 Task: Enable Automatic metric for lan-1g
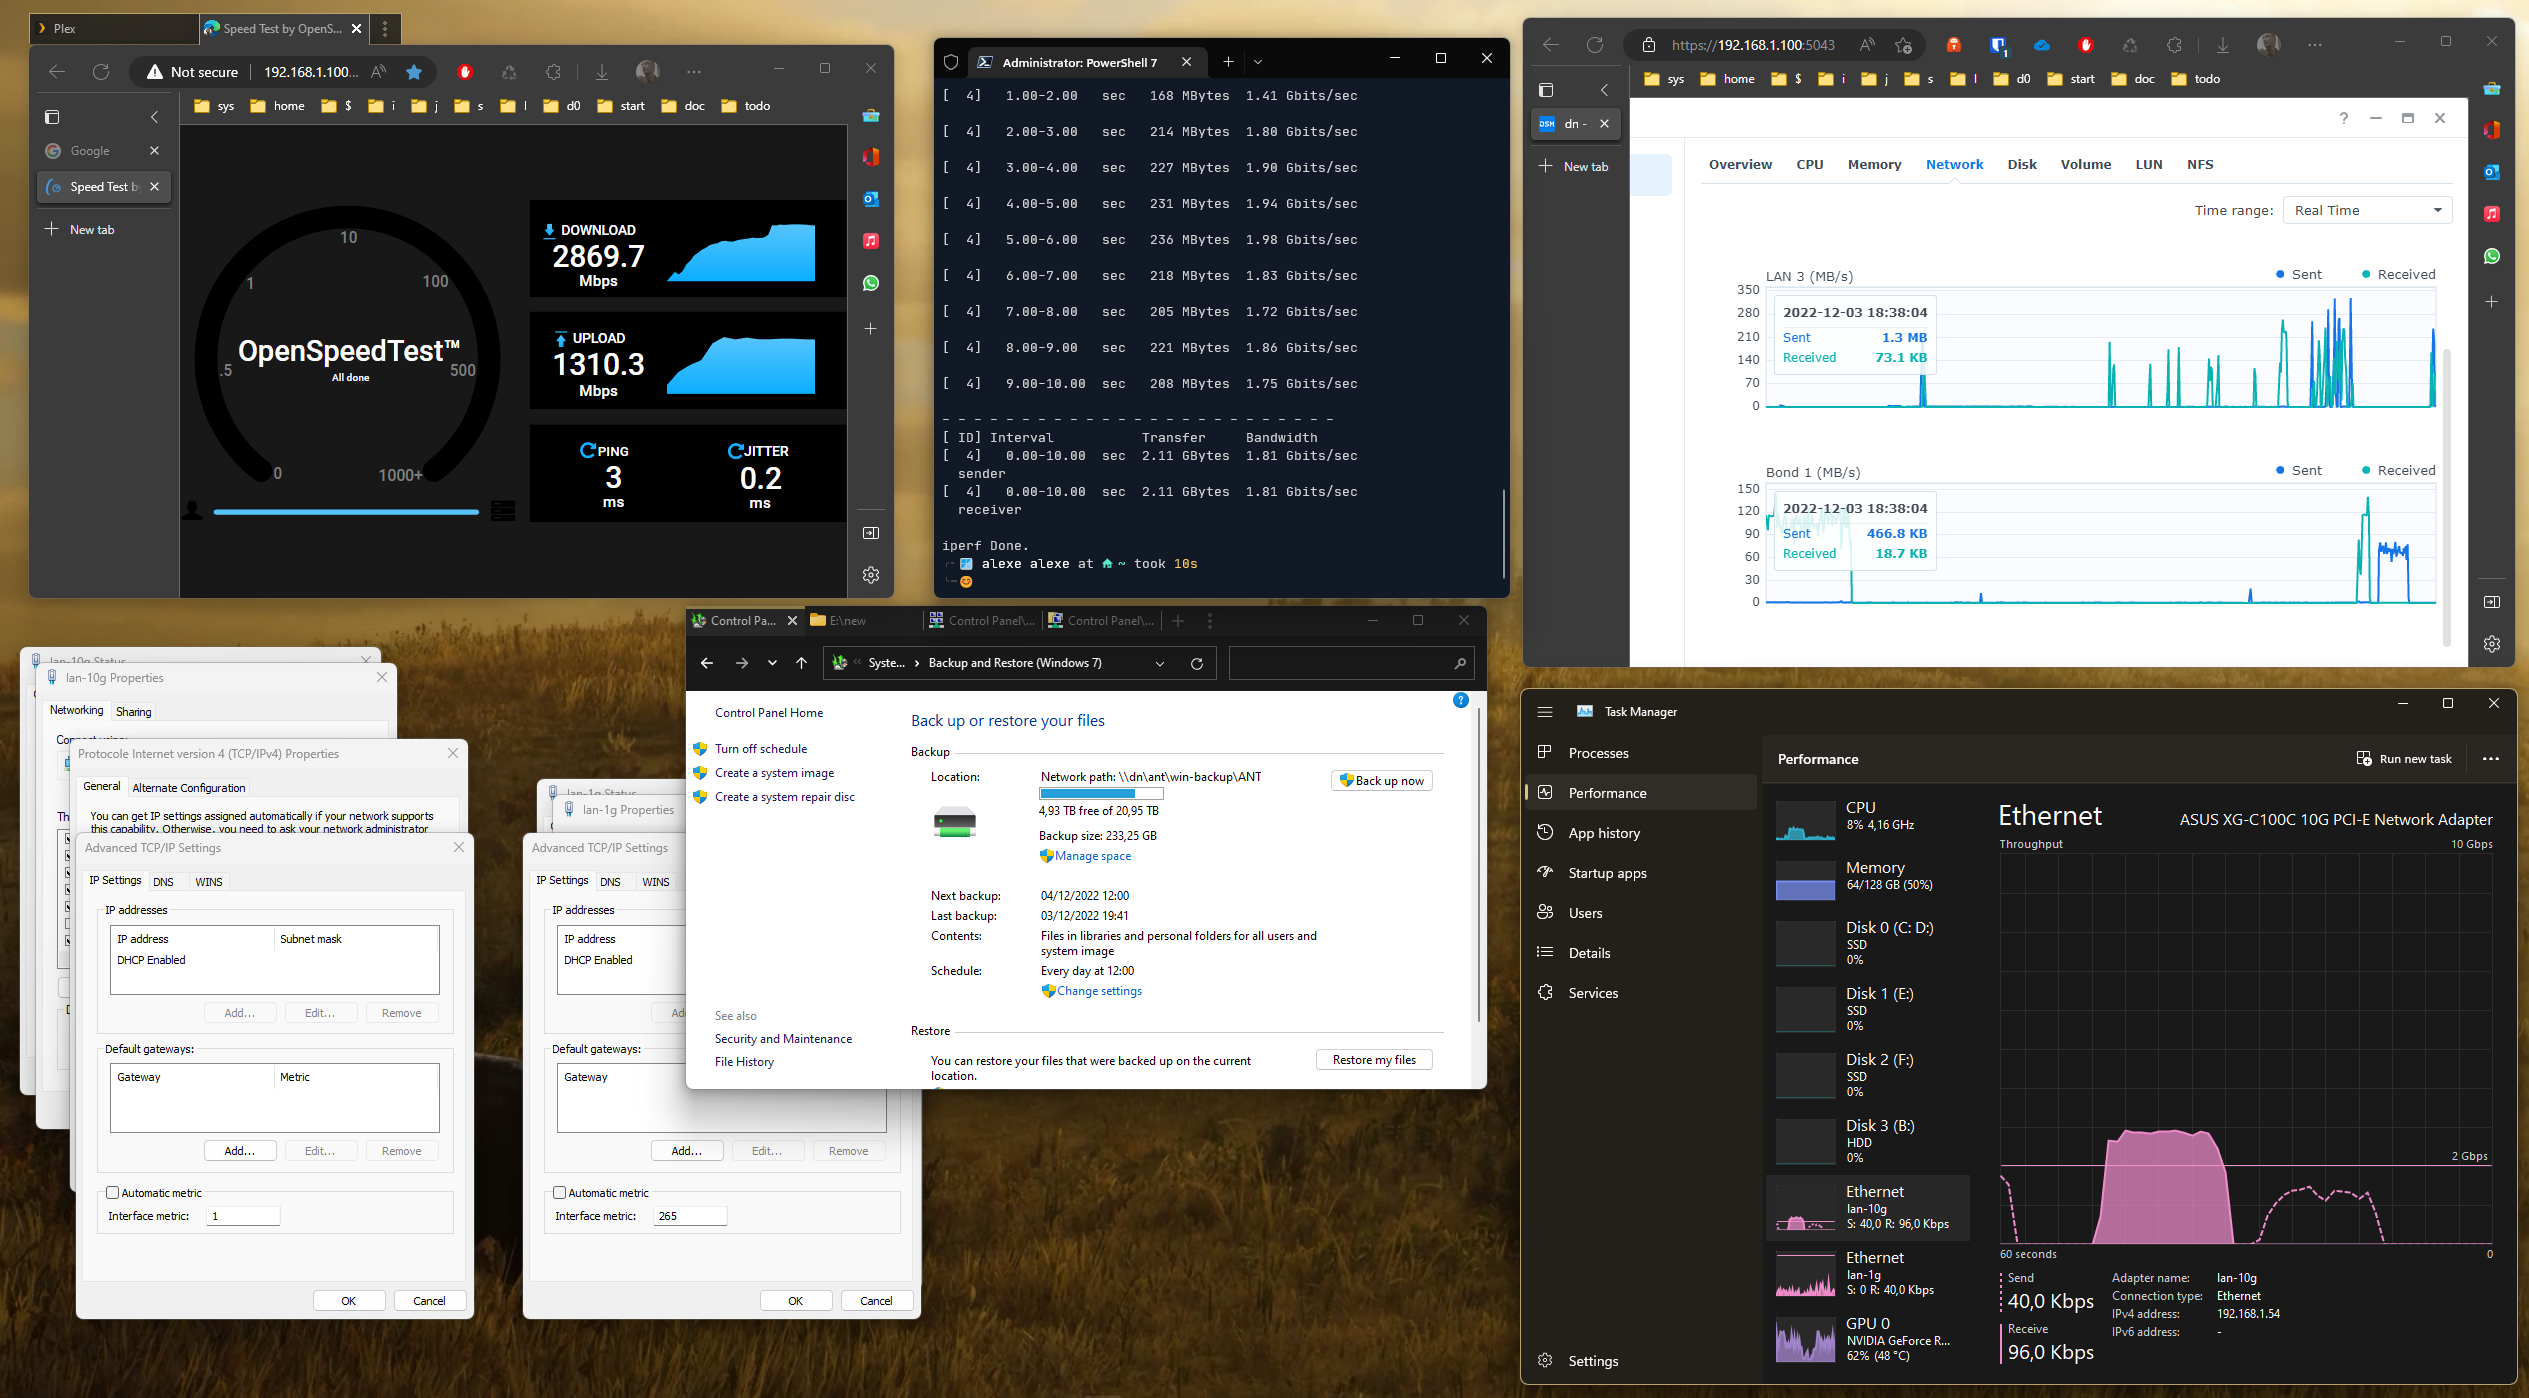pos(560,1192)
